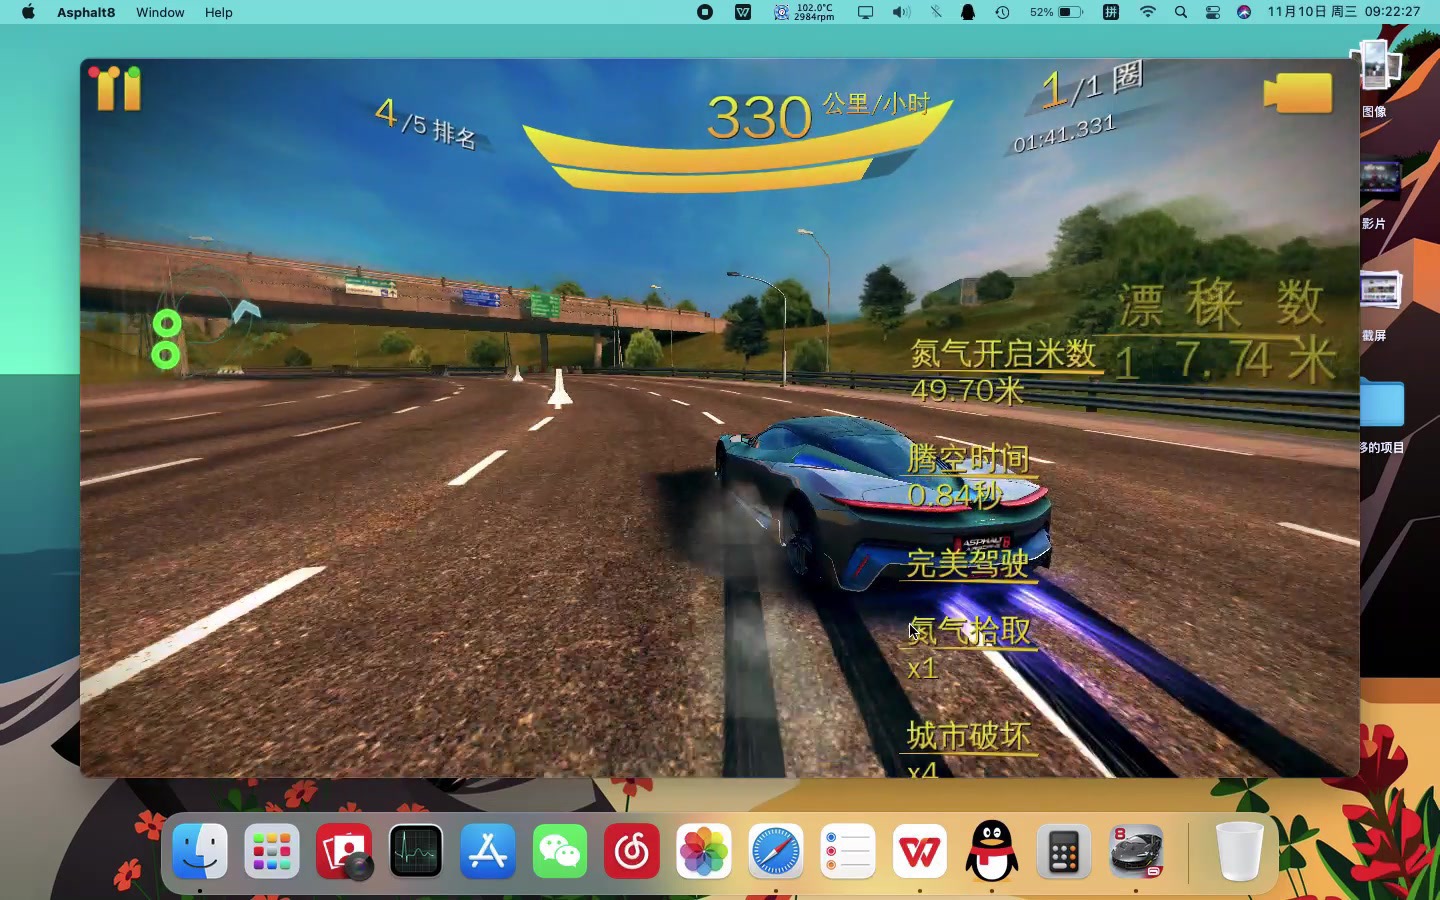This screenshot has width=1440, height=900.
Task: Click the 1/1 圈 lap counter
Action: tap(1092, 85)
